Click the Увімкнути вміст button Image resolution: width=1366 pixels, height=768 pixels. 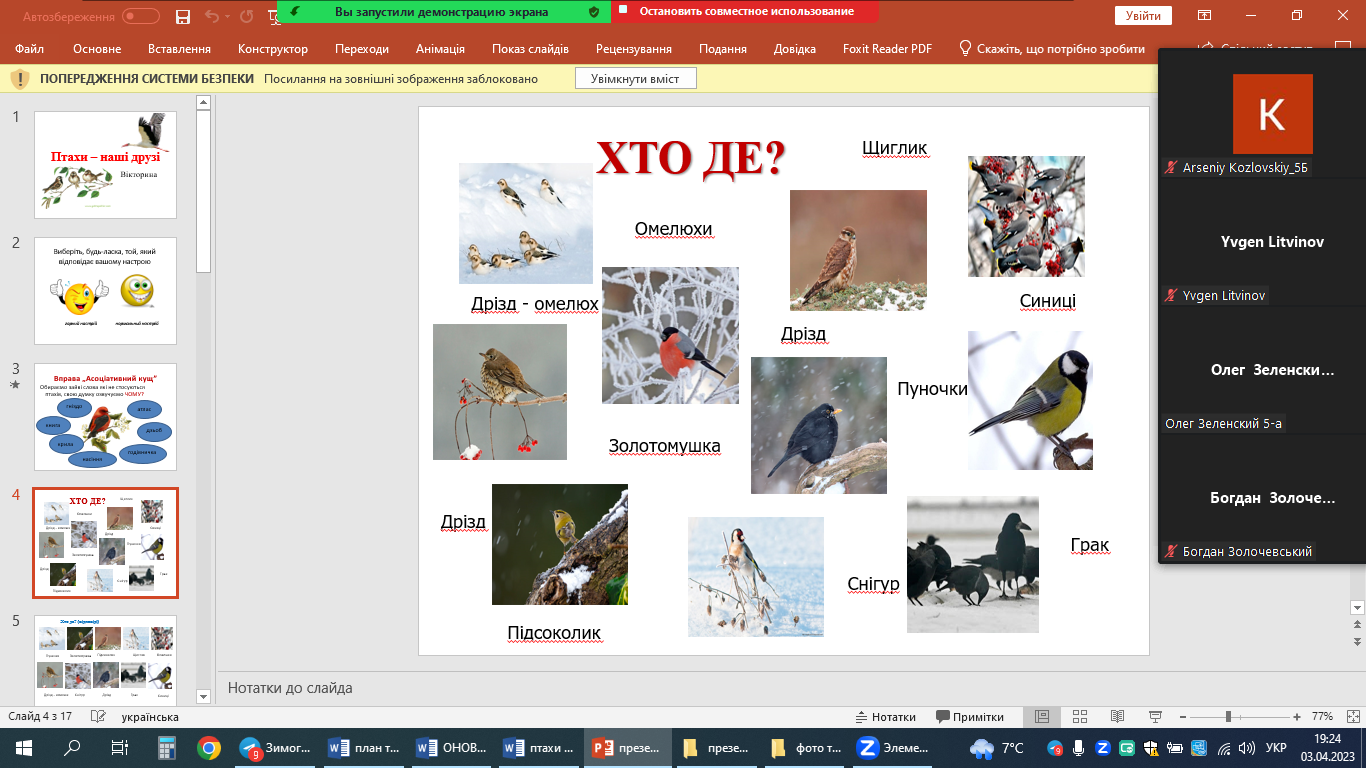(635, 79)
